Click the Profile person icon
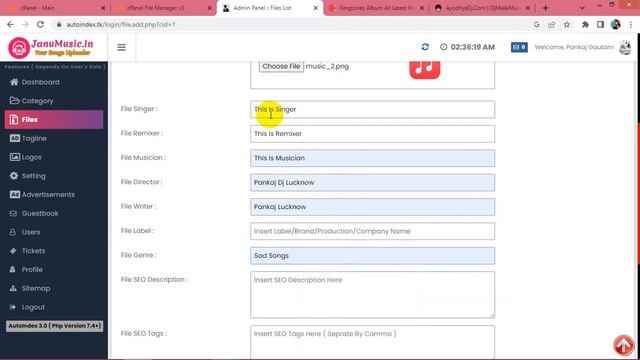 click(x=13, y=269)
